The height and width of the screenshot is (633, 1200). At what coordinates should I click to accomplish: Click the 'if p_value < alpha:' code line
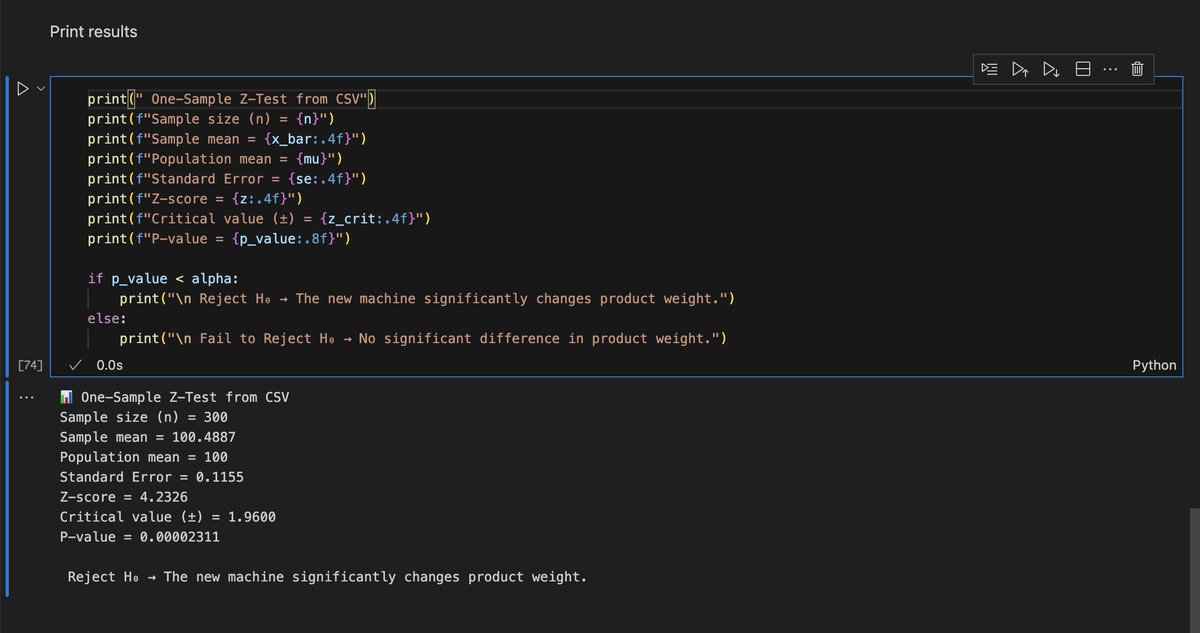coord(163,278)
